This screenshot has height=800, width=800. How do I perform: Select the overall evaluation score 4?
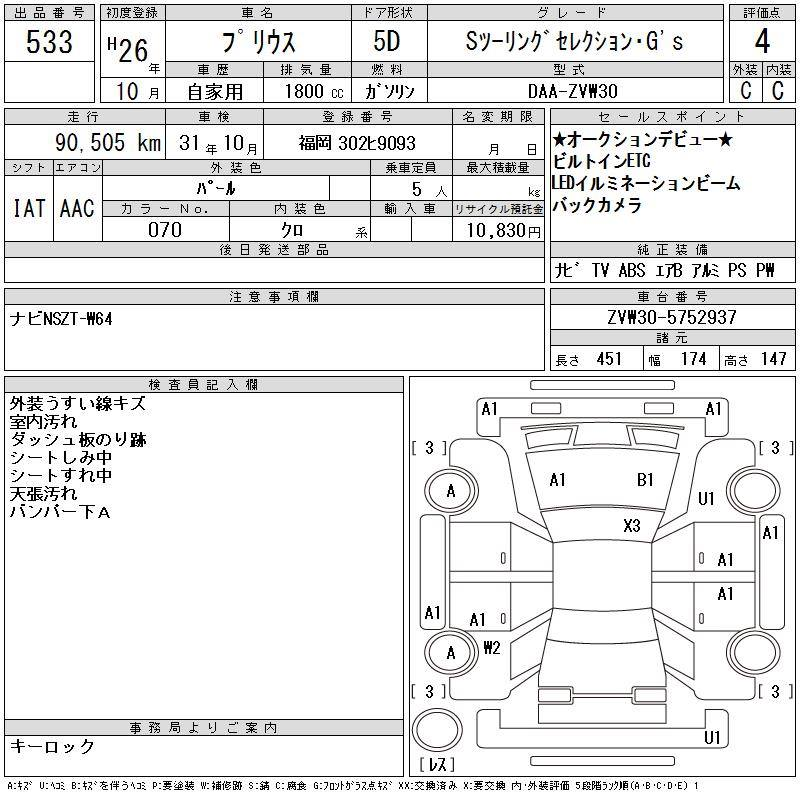click(x=762, y=41)
